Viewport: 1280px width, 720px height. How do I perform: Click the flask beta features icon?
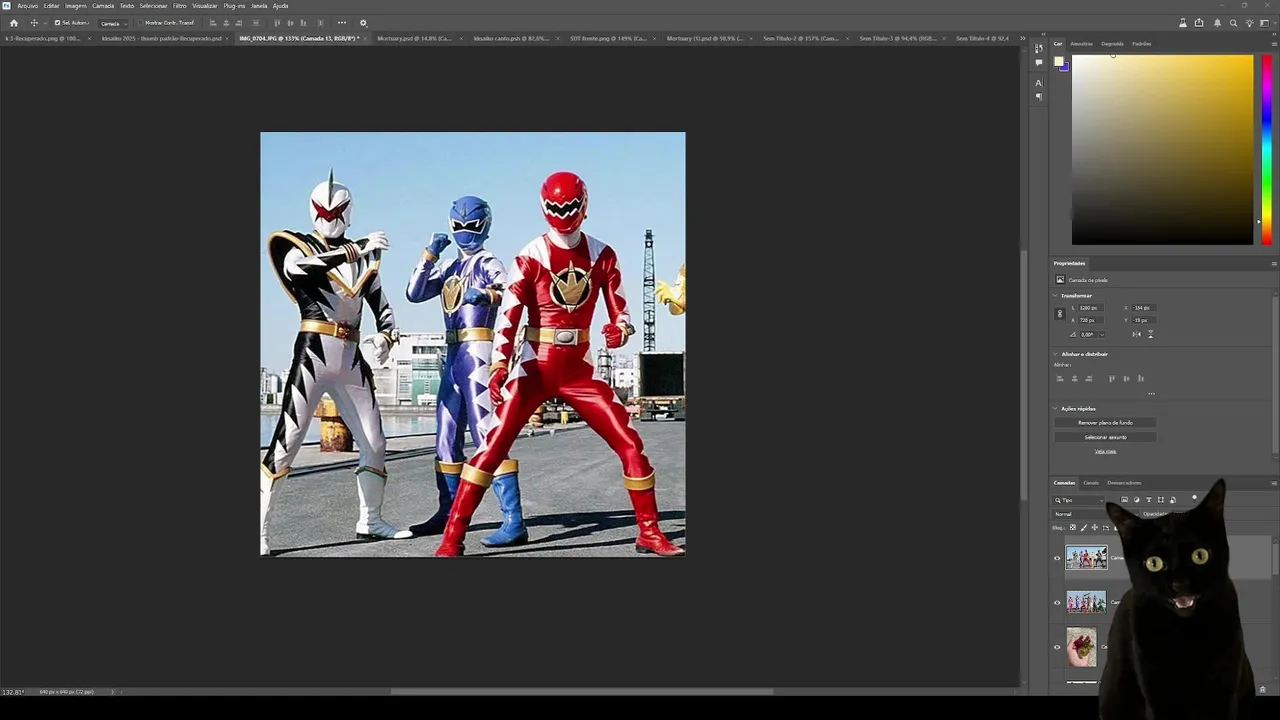tap(1183, 23)
